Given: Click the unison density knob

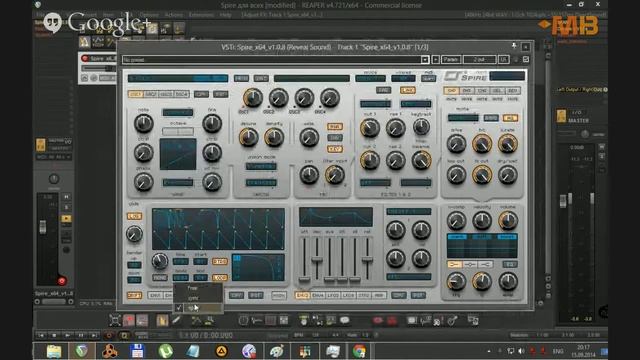Looking at the screenshot, I should point(274,138).
